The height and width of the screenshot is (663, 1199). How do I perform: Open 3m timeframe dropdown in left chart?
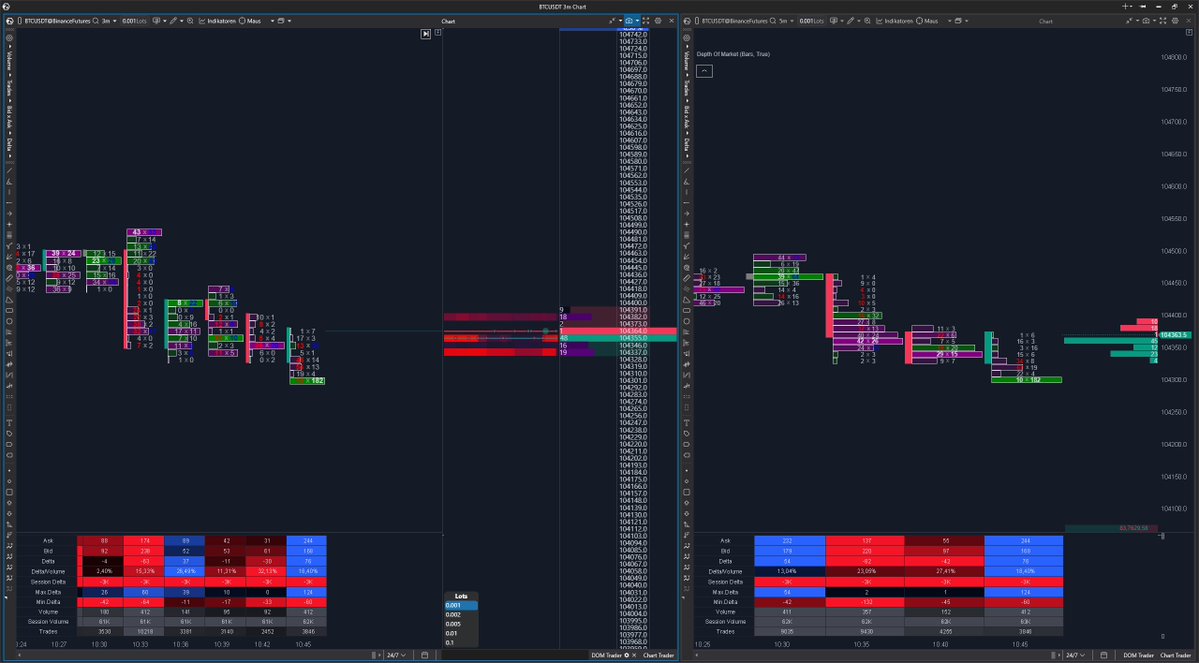coord(108,21)
